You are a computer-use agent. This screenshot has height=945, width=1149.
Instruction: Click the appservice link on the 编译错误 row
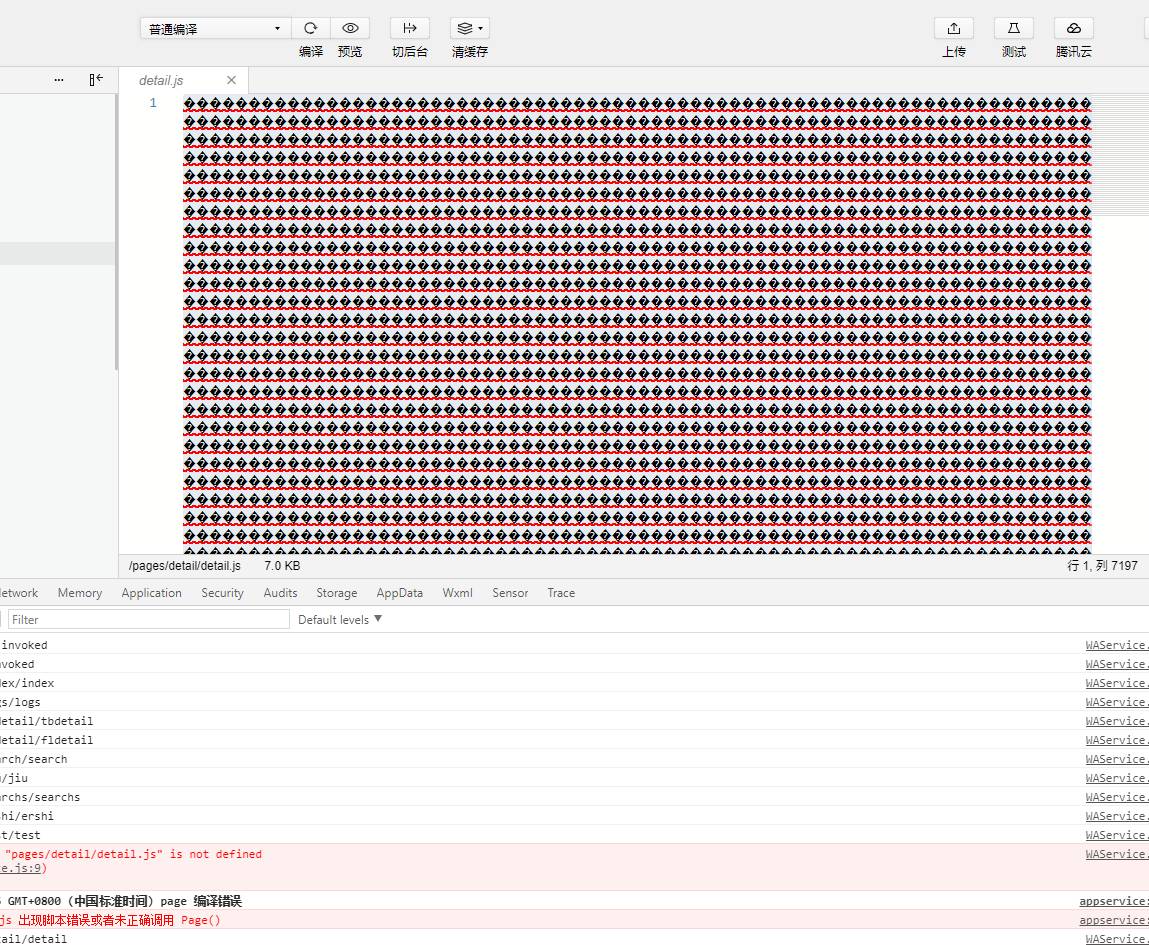point(1114,901)
